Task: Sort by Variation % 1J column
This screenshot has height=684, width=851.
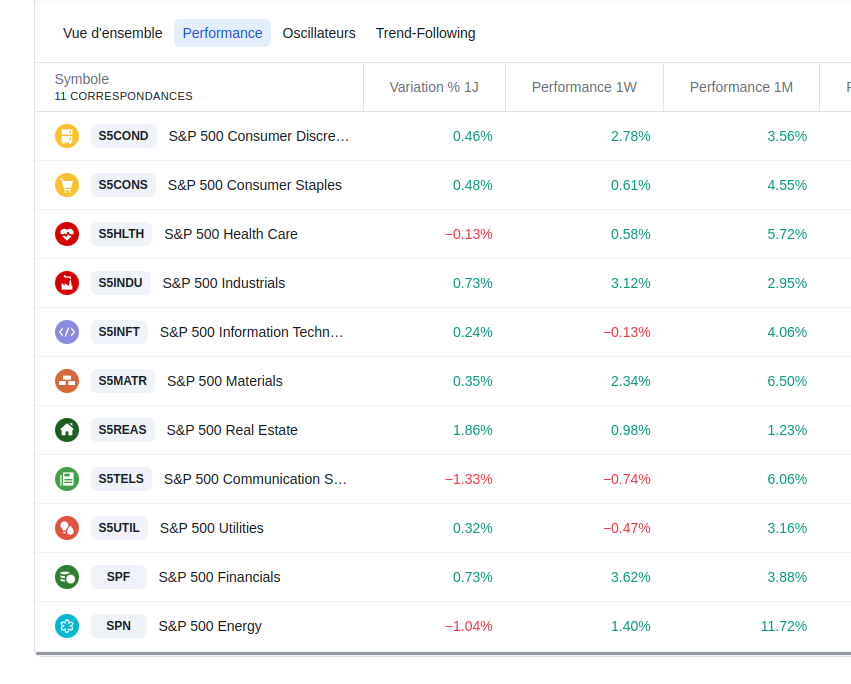Action: [434, 87]
